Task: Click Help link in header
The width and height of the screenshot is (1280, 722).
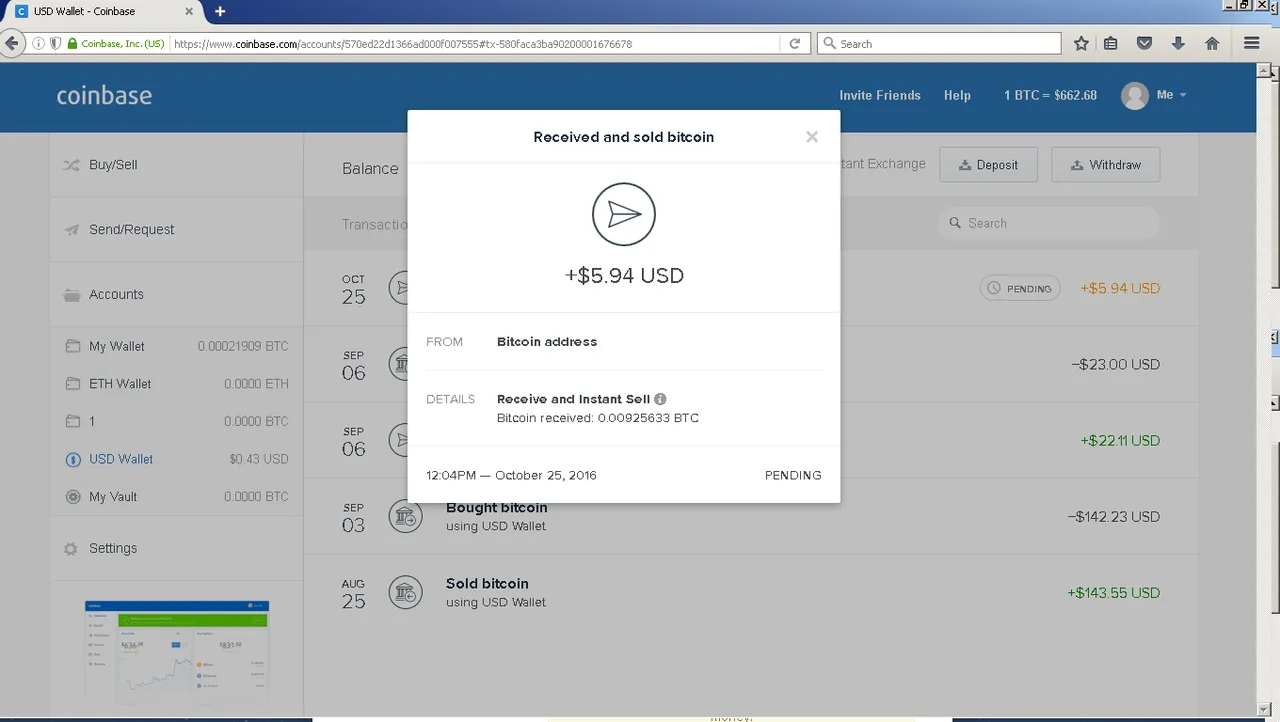Action: (x=957, y=95)
